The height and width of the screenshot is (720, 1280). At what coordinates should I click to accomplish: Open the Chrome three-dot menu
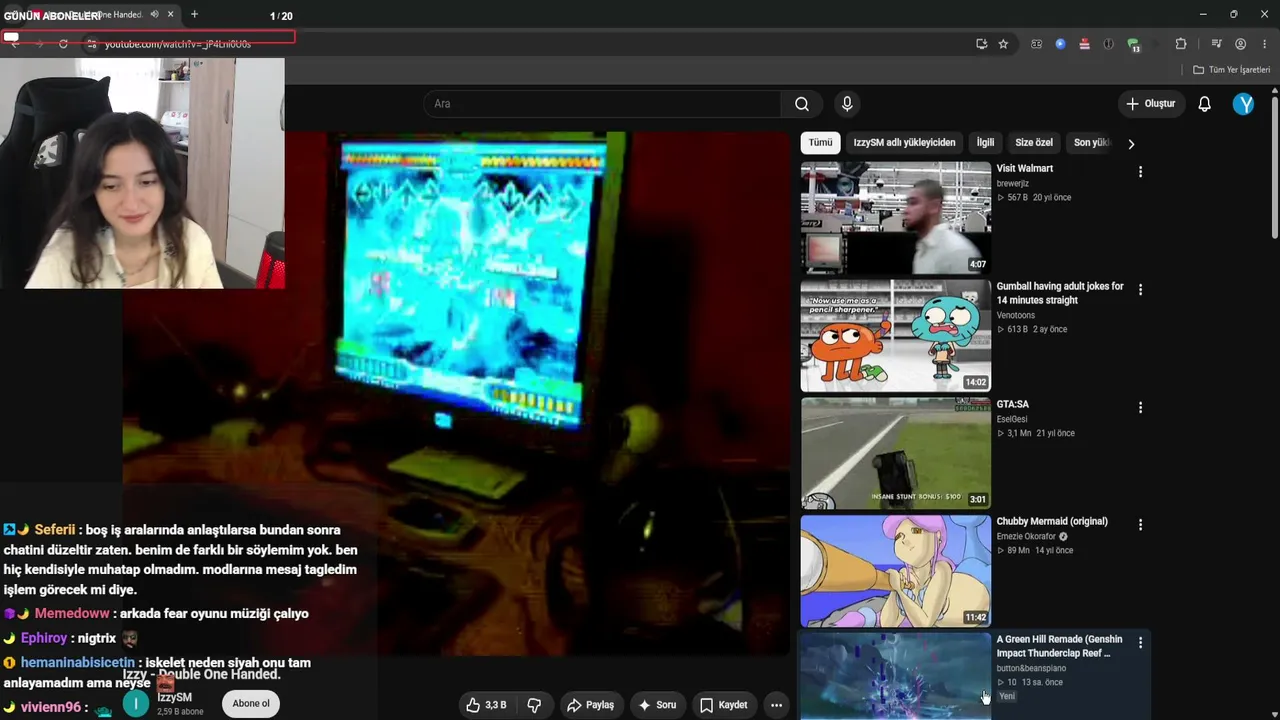1265,44
